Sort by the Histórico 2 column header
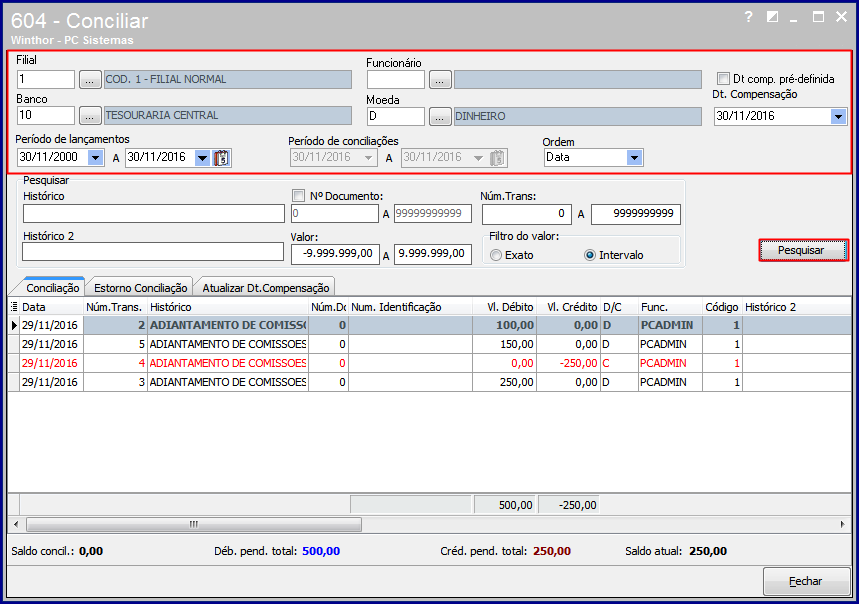Image resolution: width=859 pixels, height=604 pixels. click(797, 307)
